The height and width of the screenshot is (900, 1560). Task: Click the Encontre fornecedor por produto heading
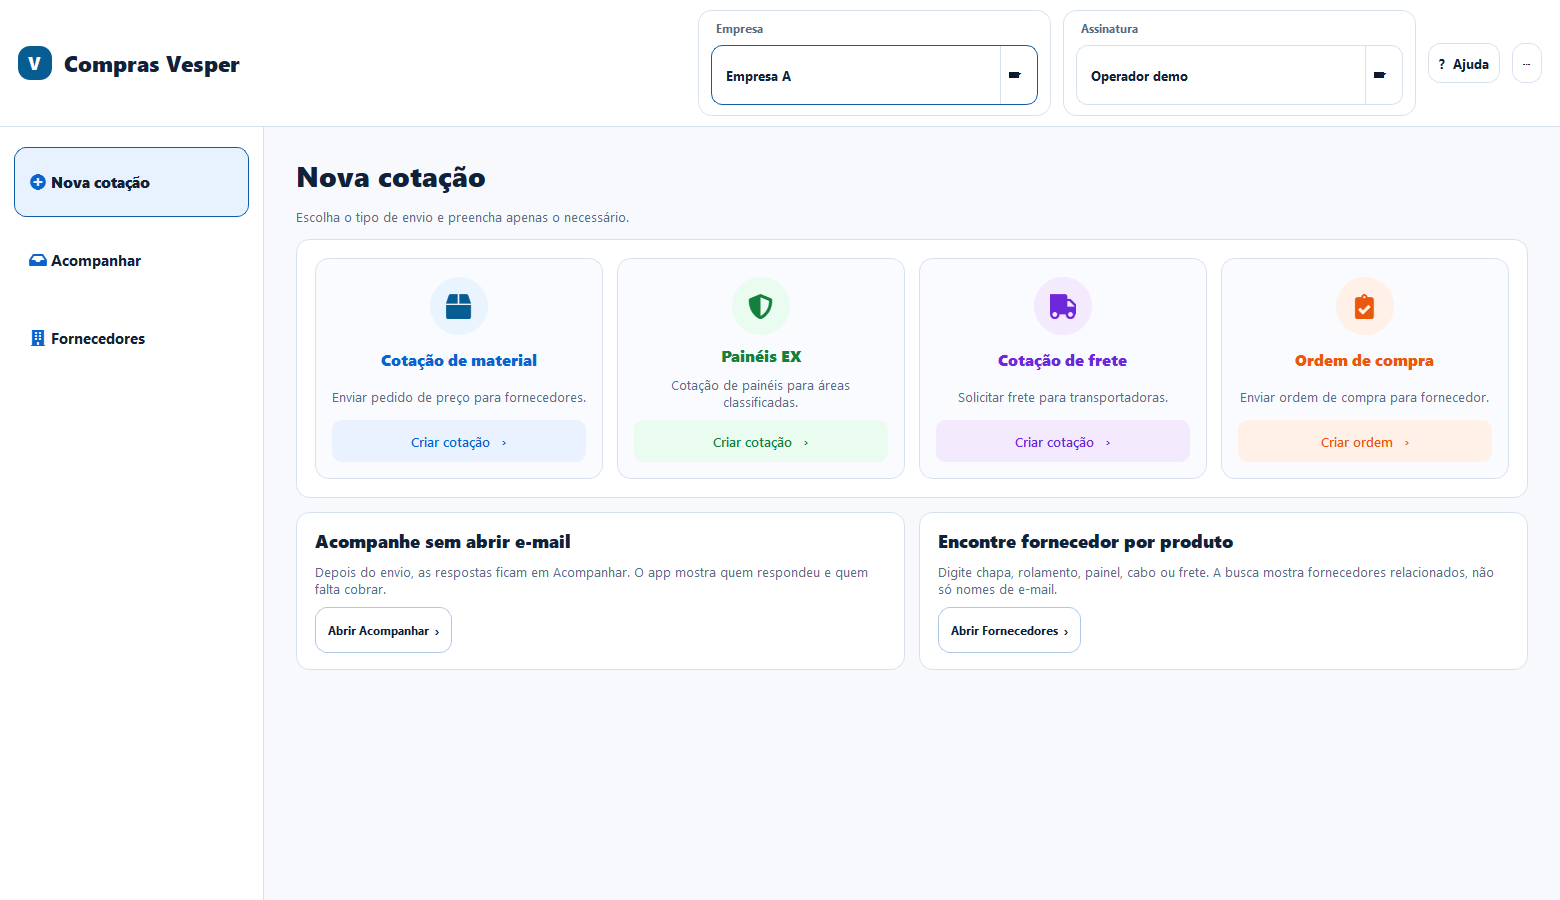pos(1086,541)
